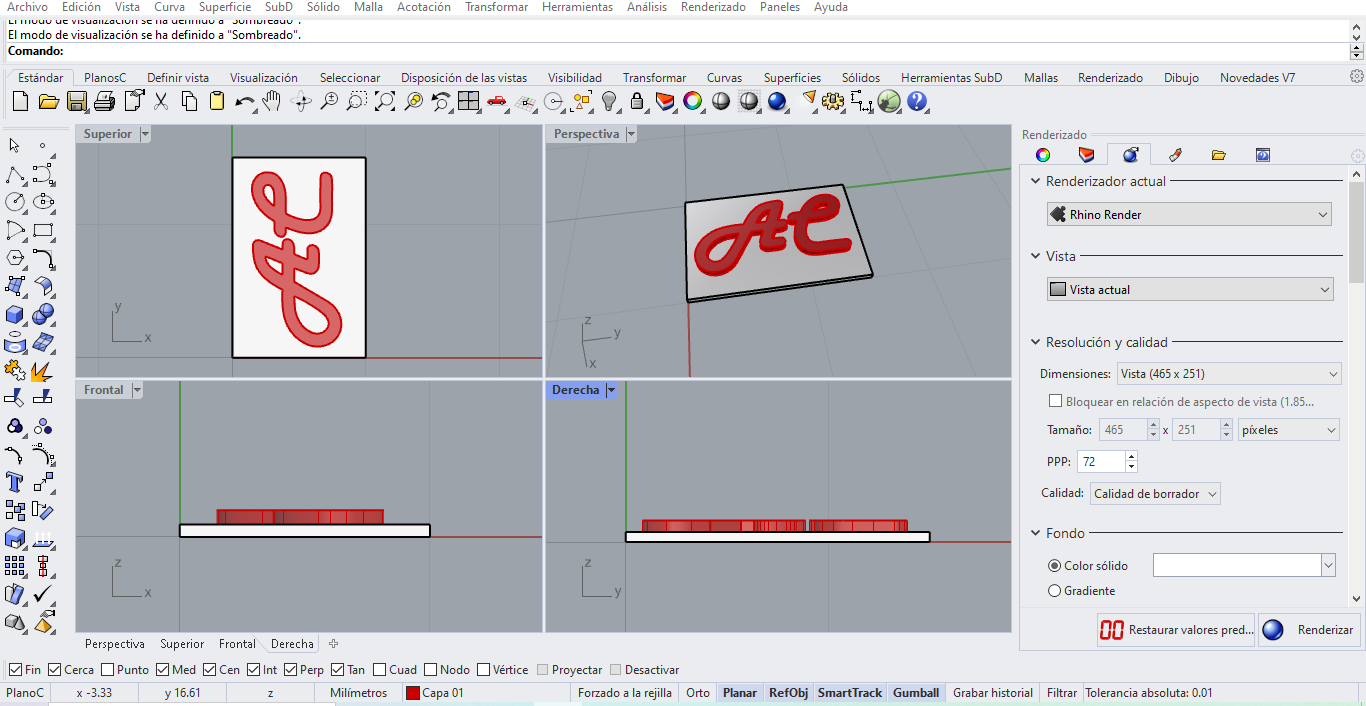The image size is (1366, 706).
Task: Open help with the question mark icon
Action: click(917, 101)
